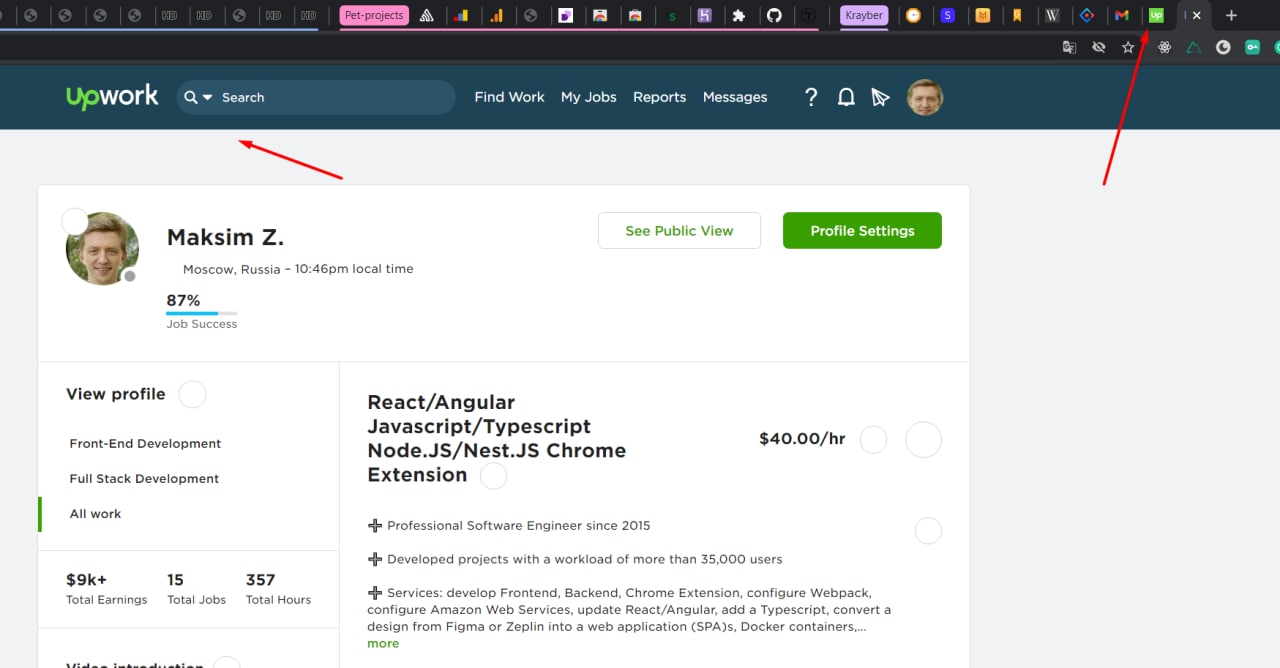
Task: Select the All work profile tab
Action: click(x=95, y=513)
